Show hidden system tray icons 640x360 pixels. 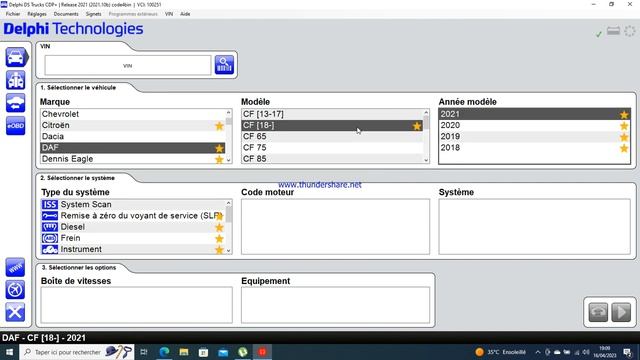[x=538, y=352]
